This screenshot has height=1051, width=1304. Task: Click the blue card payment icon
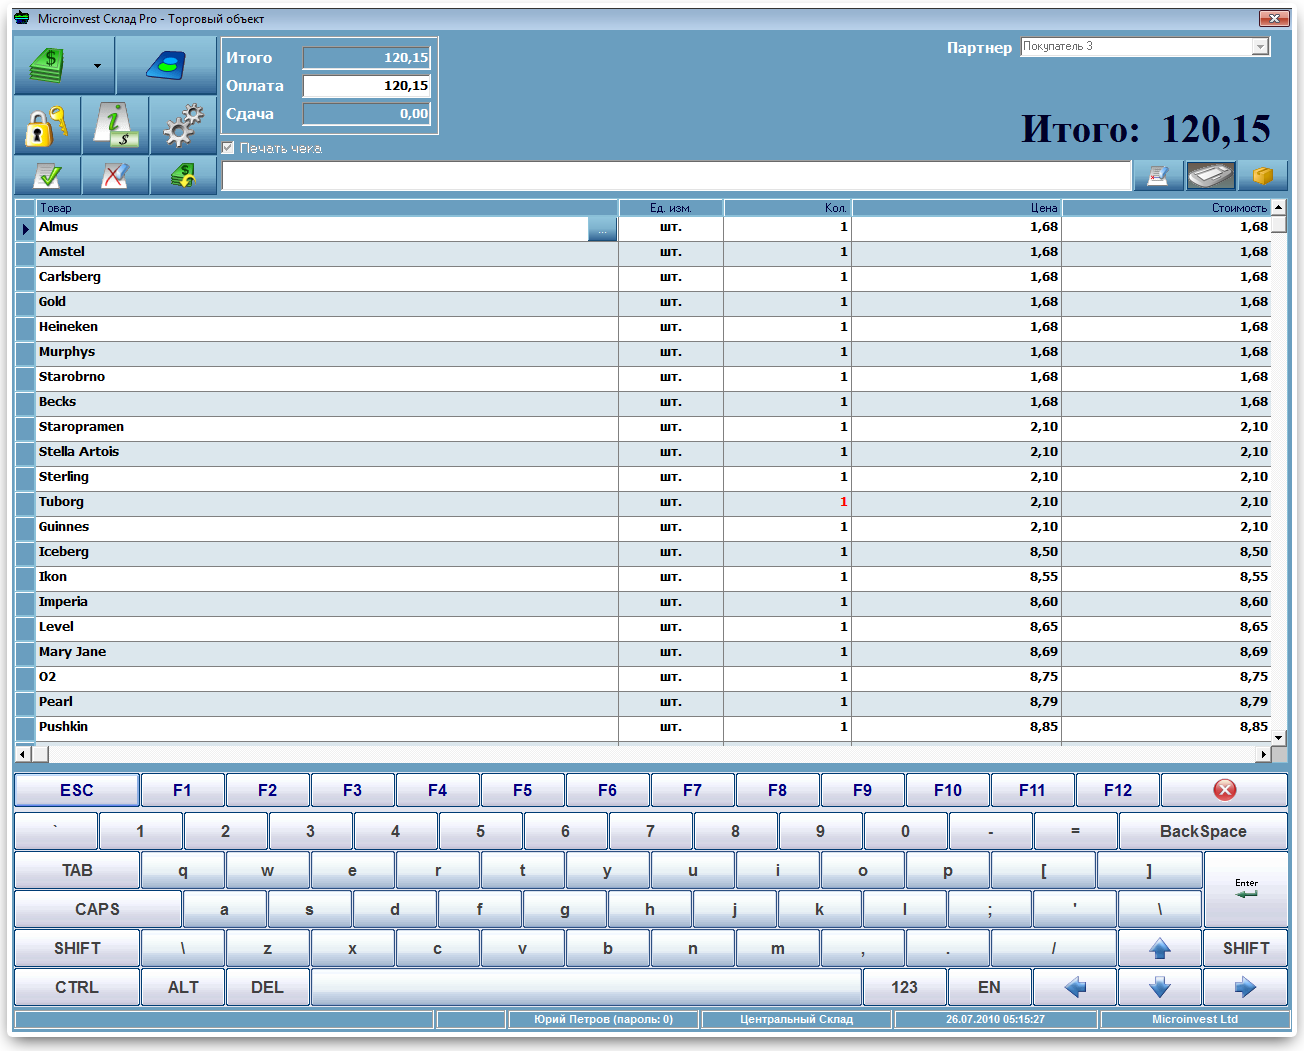pos(166,66)
